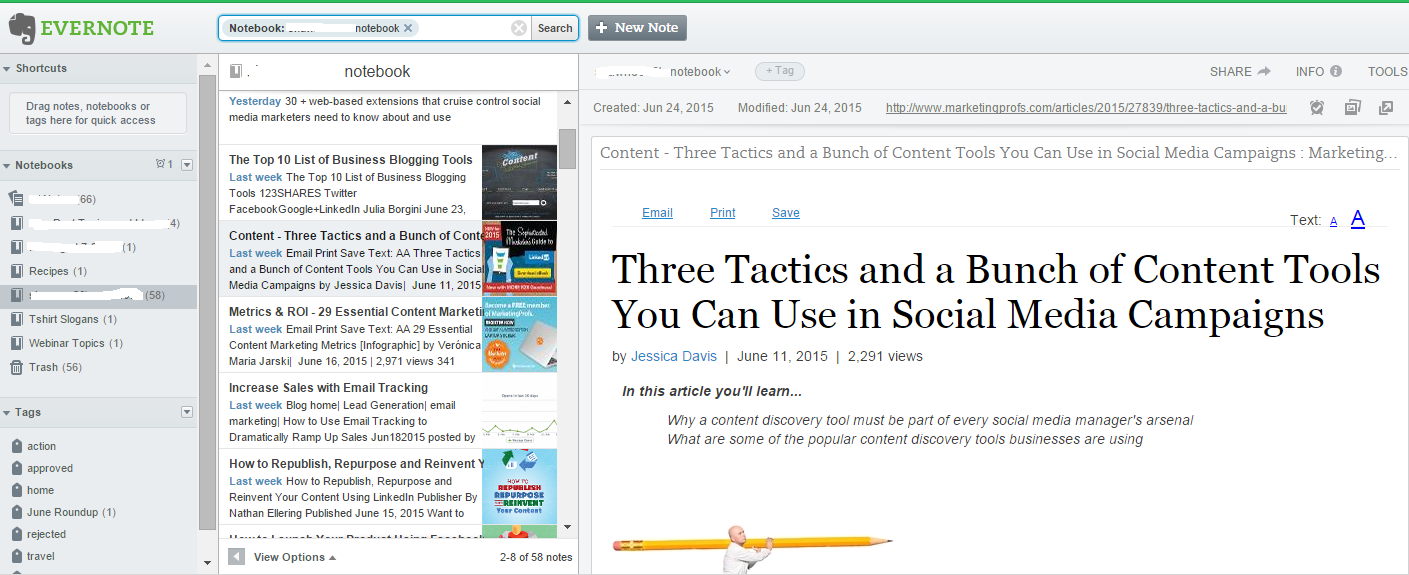The width and height of the screenshot is (1409, 575).
Task: Click the note title field
Action: coord(999,153)
